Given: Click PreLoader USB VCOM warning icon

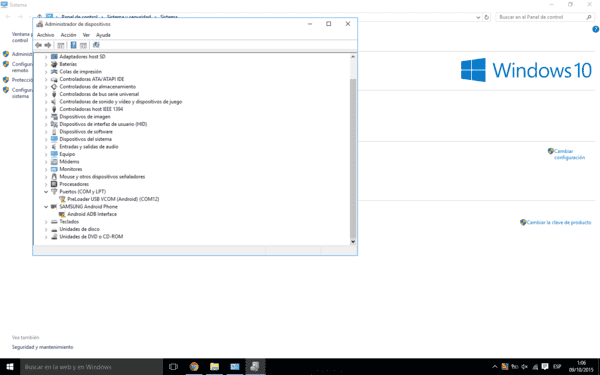Looking at the screenshot, I should (62, 199).
